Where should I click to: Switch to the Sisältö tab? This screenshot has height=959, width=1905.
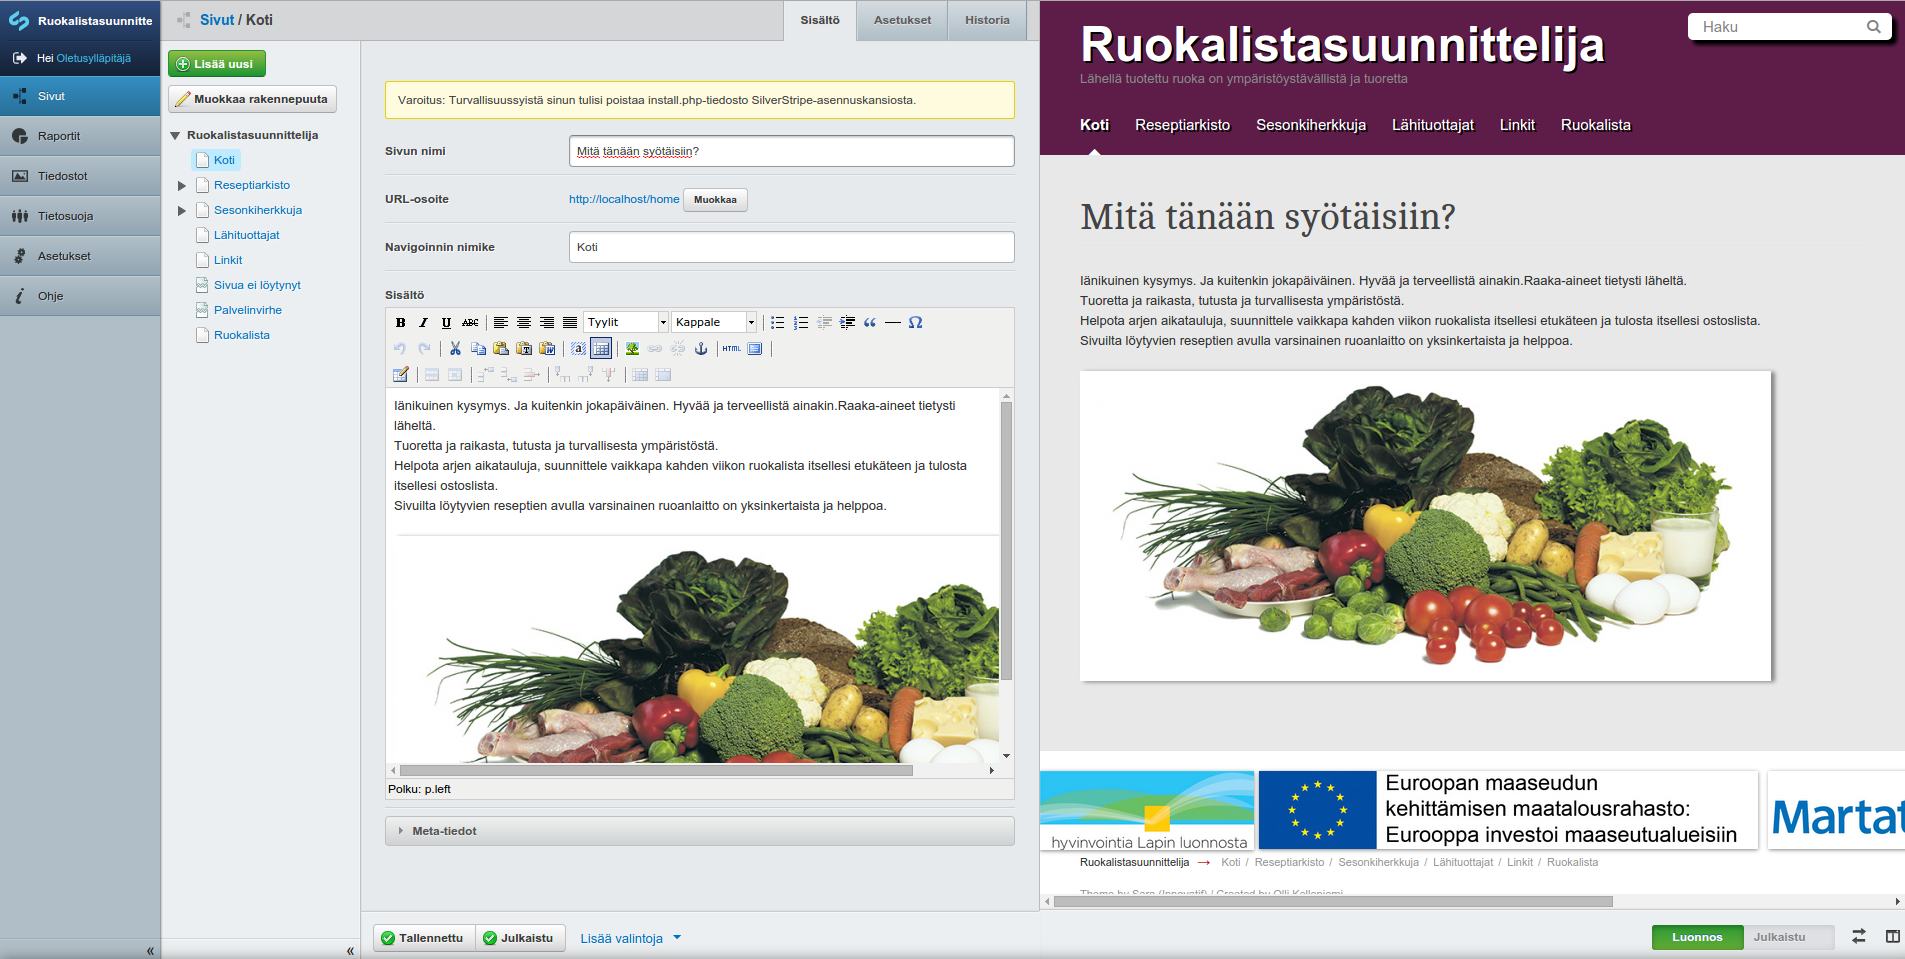(x=820, y=20)
